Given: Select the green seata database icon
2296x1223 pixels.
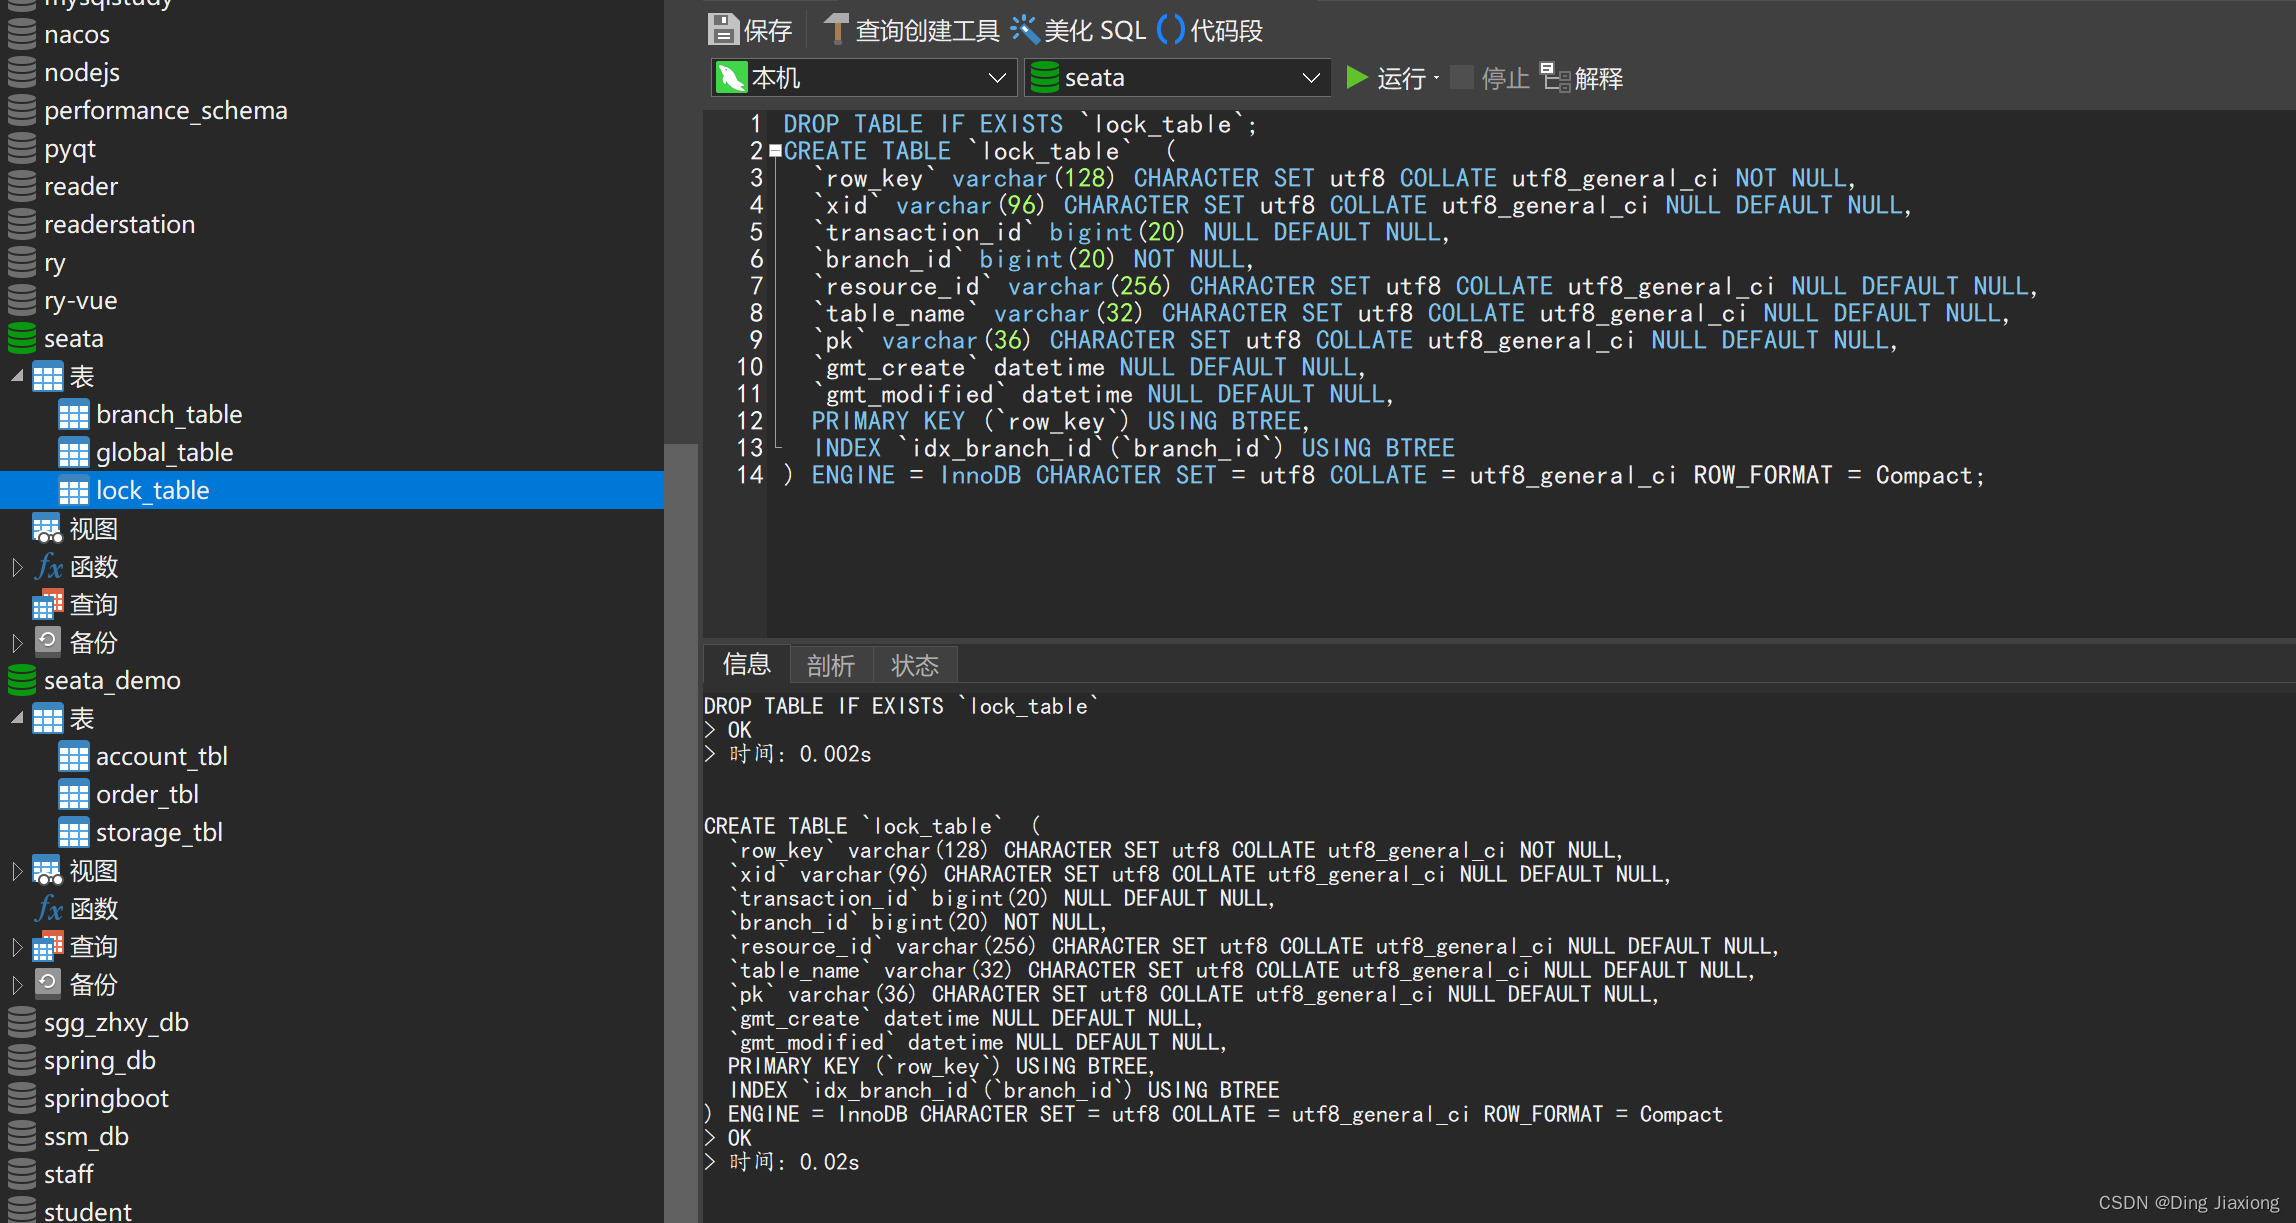Looking at the screenshot, I should (22, 339).
